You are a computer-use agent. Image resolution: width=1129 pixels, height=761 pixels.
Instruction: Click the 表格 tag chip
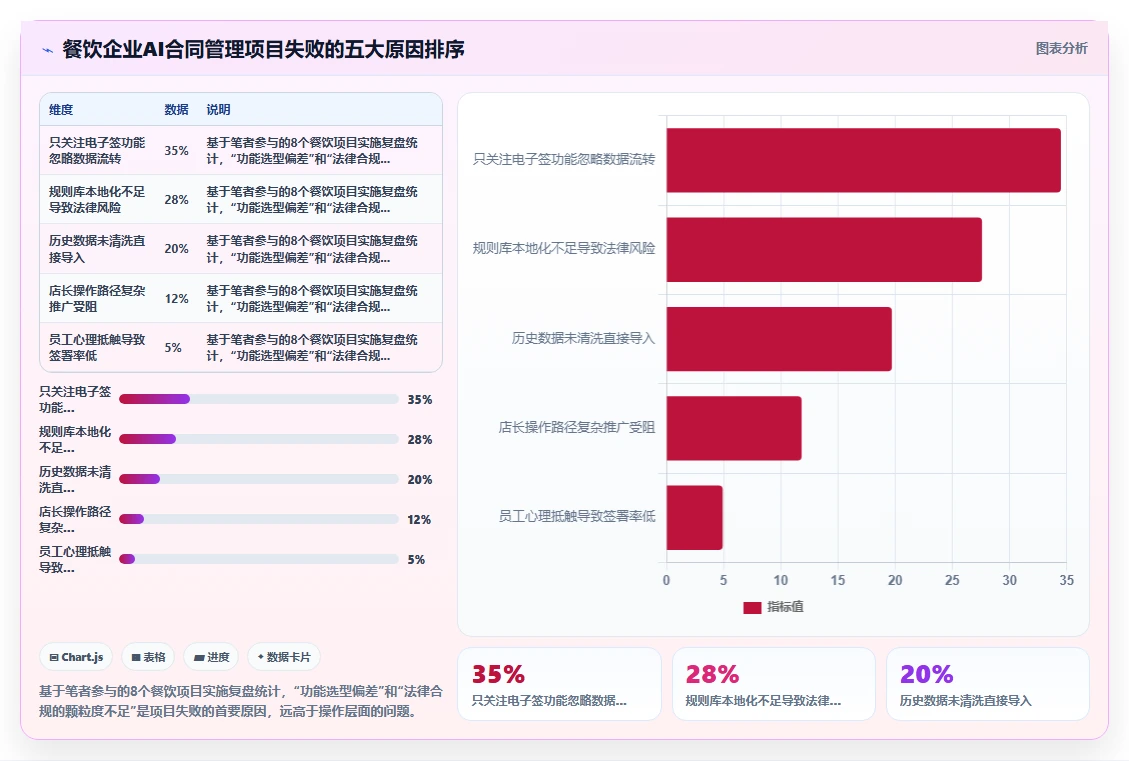coord(148,657)
